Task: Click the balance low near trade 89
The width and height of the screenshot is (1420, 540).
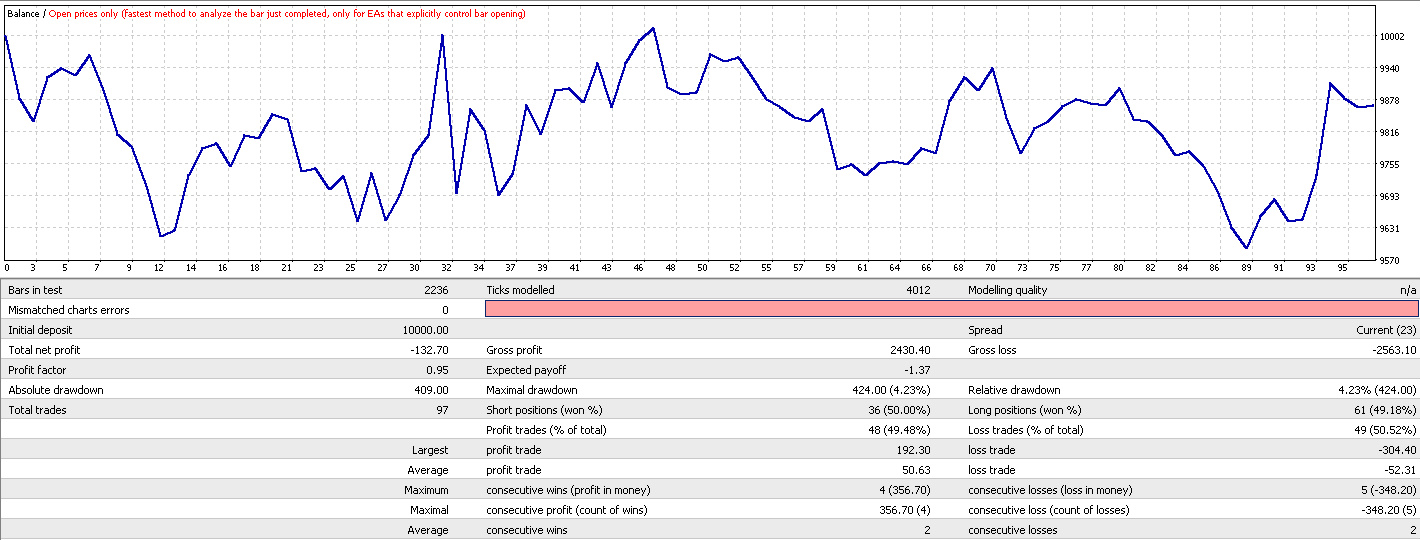Action: point(1246,248)
